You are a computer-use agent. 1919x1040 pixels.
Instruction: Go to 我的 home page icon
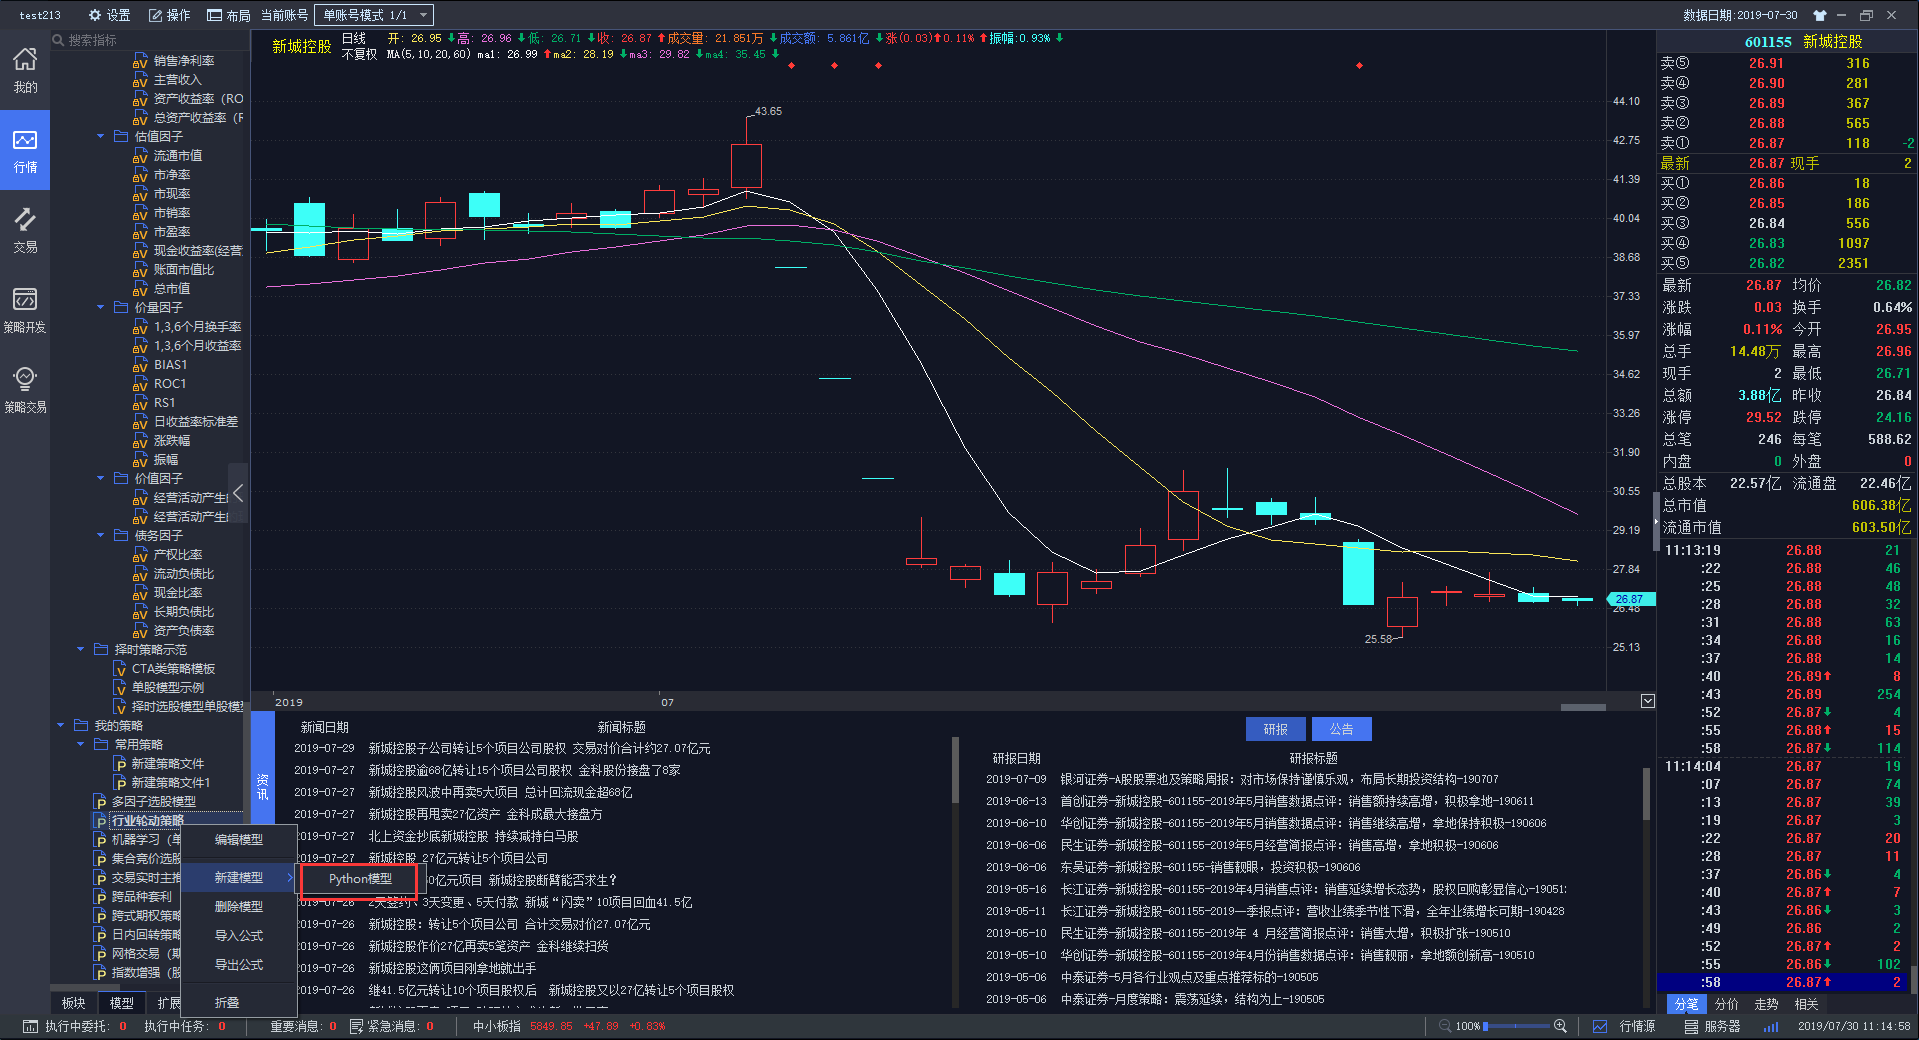click(x=25, y=70)
